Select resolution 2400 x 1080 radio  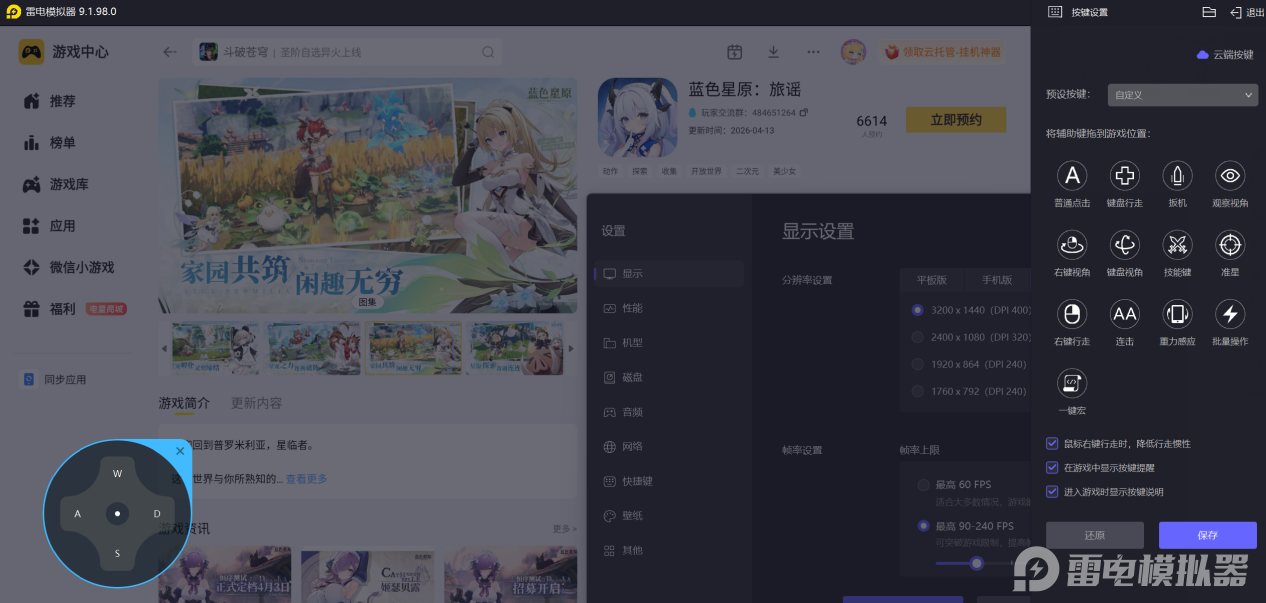tap(918, 337)
